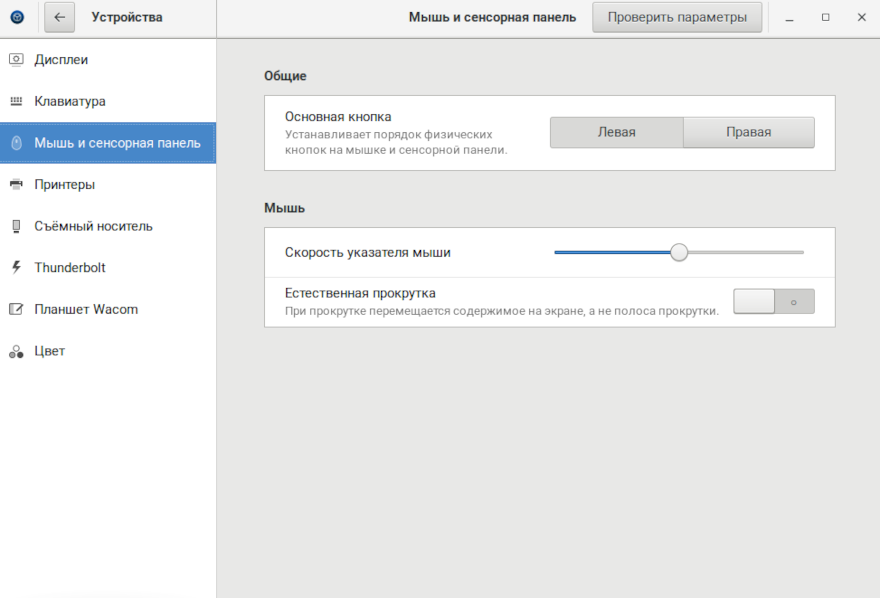Screen dimensions: 880x598
Task: Enable the Естественная прокрутка switch
Action: pyautogui.click(x=773, y=302)
